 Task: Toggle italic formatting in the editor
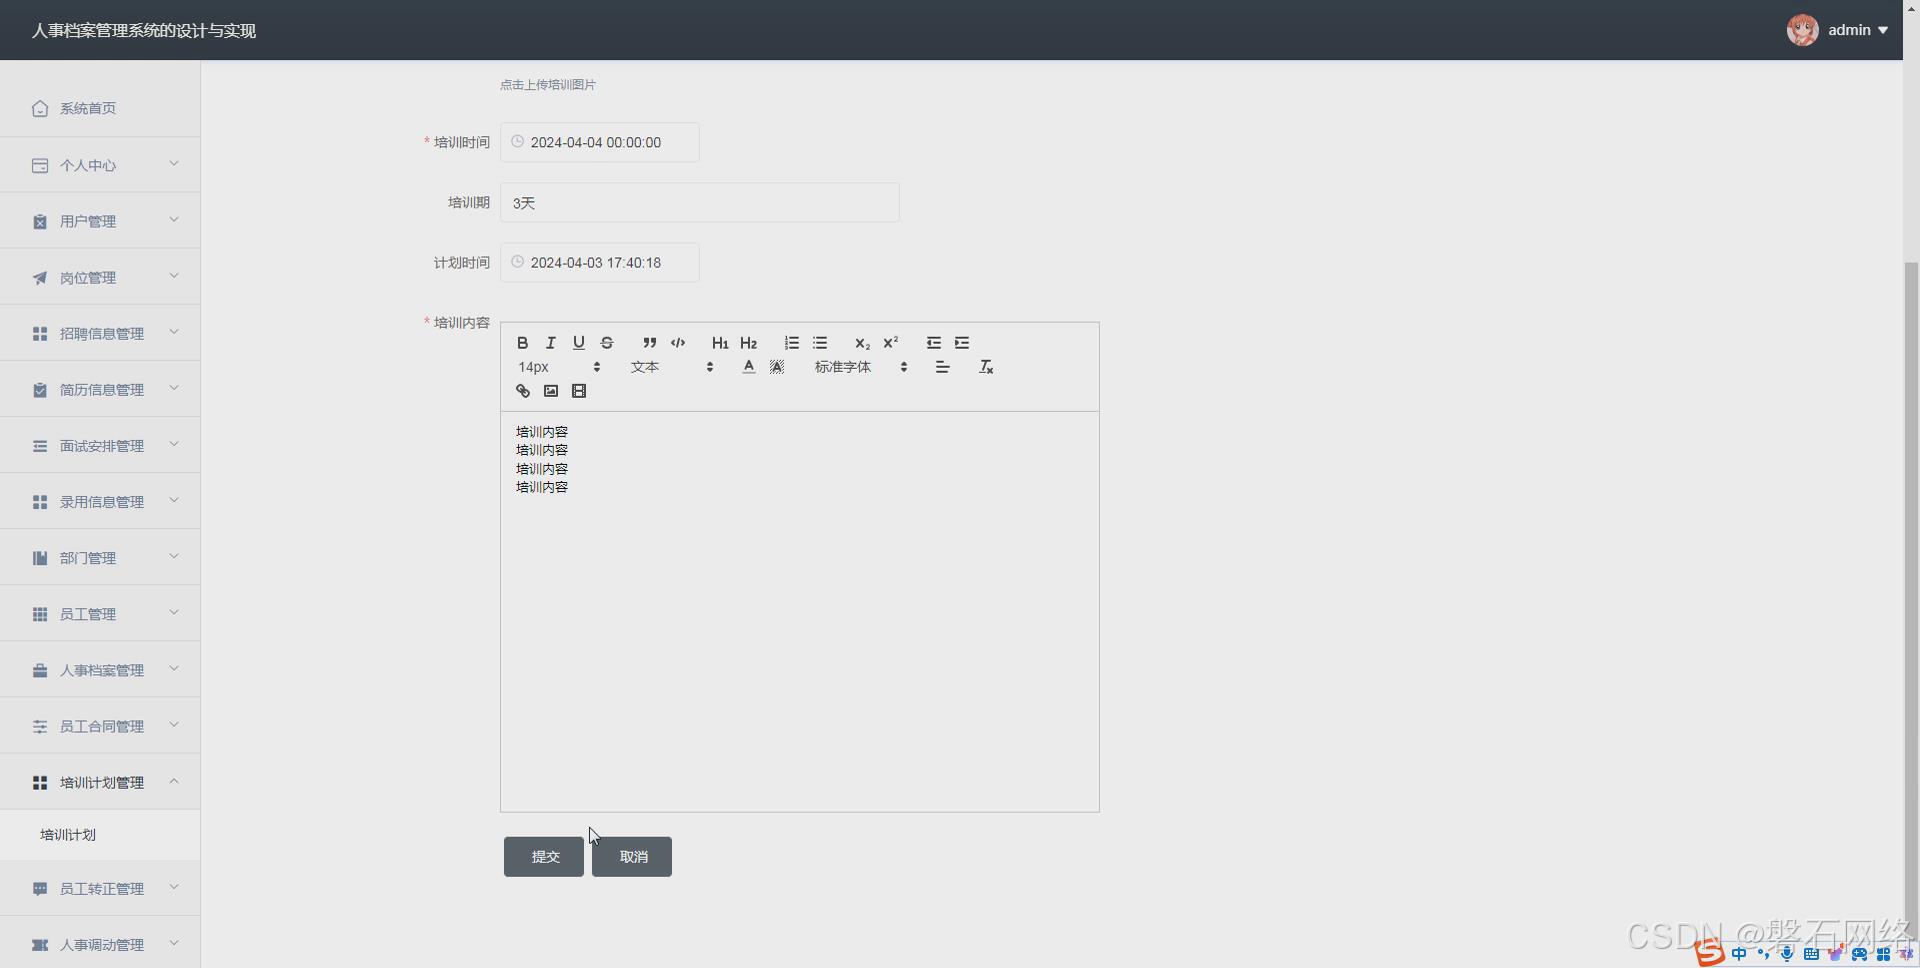pyautogui.click(x=550, y=343)
